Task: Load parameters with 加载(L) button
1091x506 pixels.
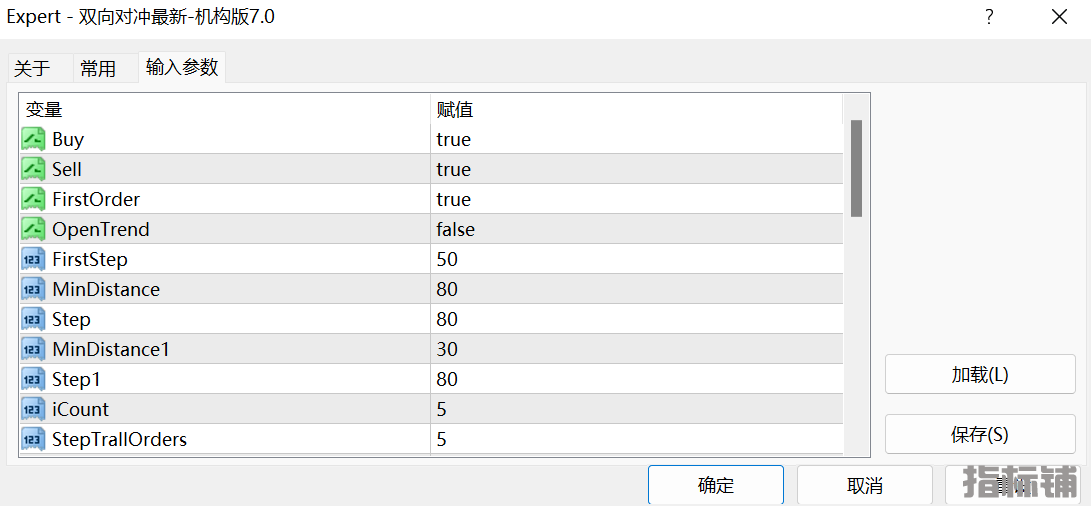Action: pyautogui.click(x=980, y=374)
